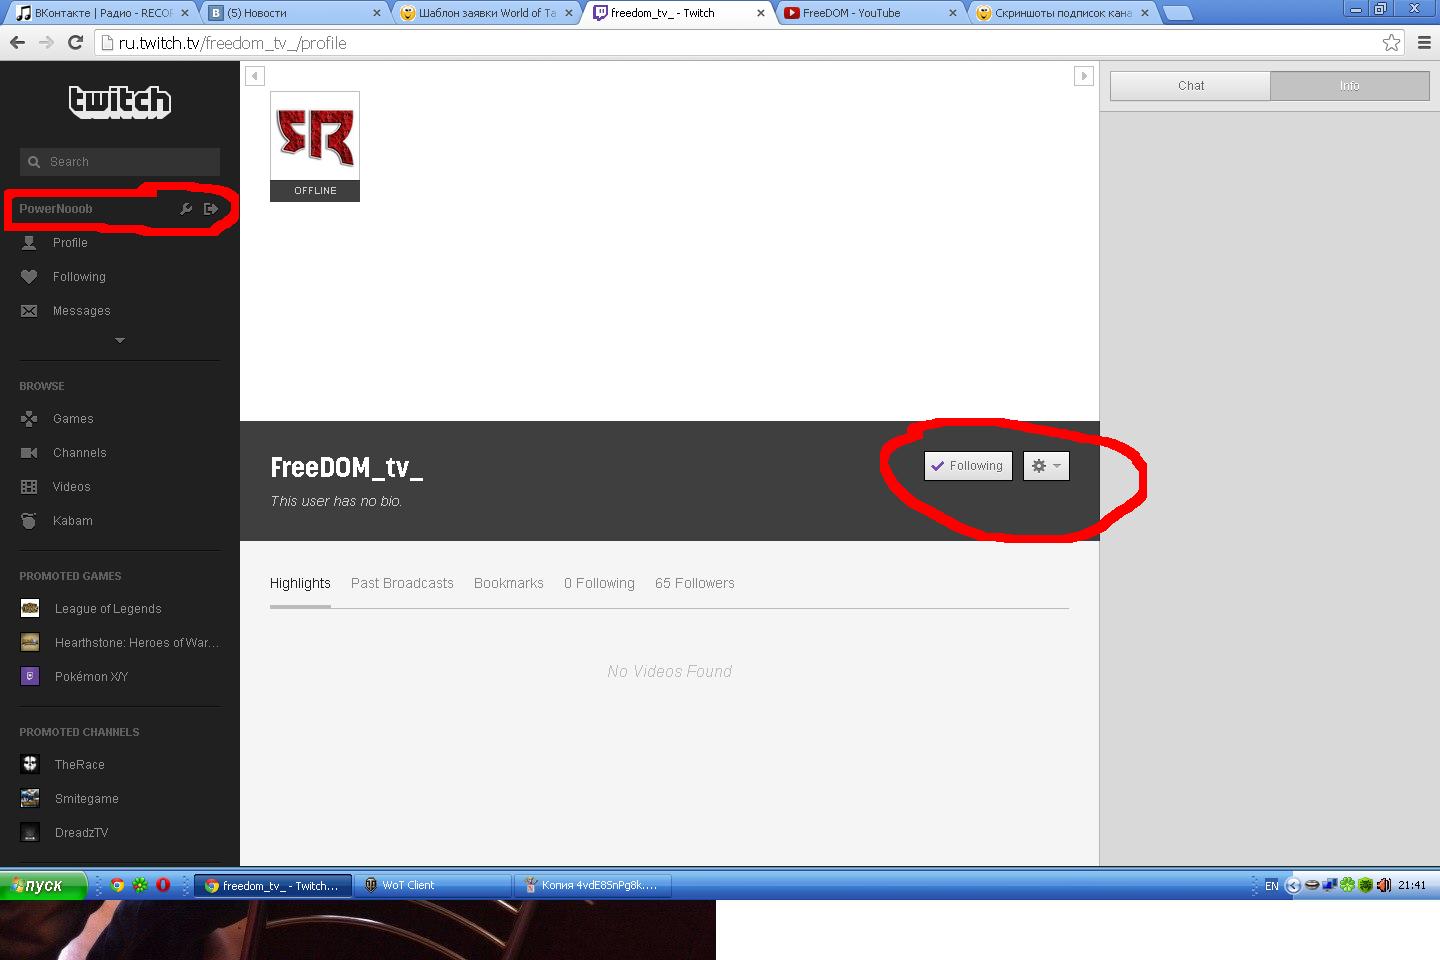Click the search magnifier icon

coord(34,162)
